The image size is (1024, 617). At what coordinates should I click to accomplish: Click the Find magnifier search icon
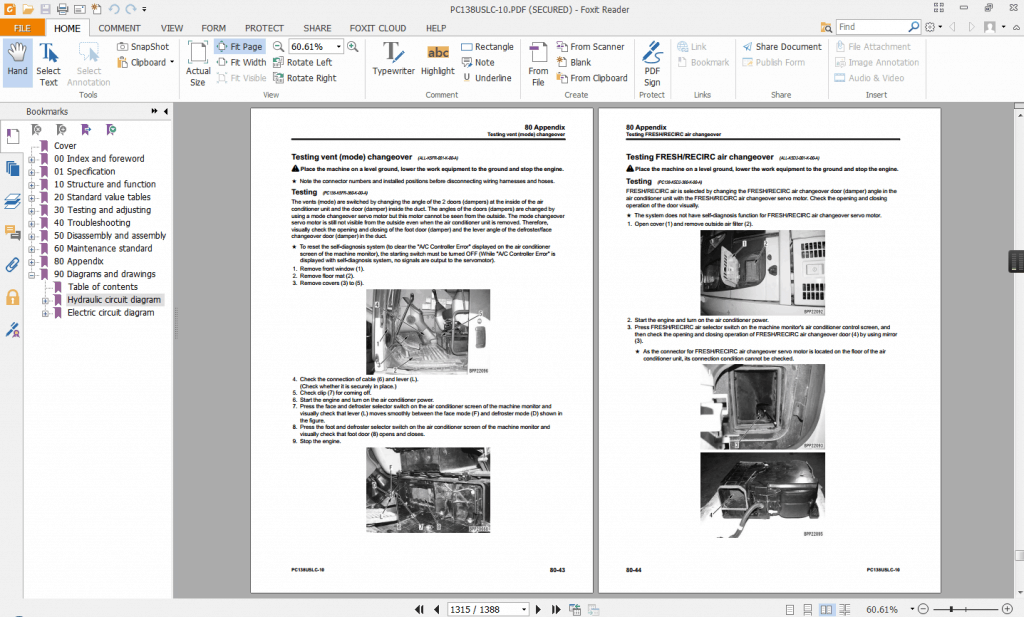(x=913, y=27)
